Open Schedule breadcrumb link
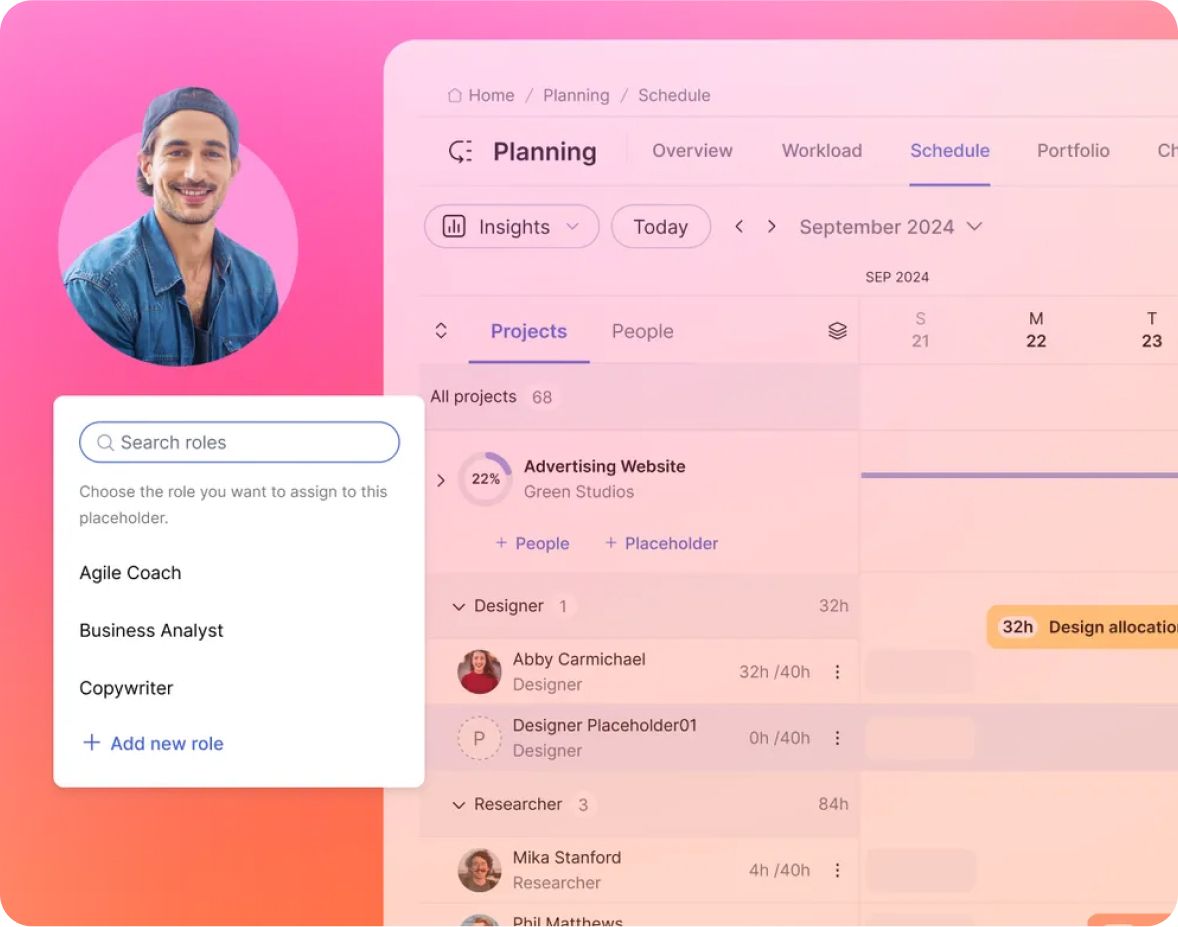 [674, 95]
